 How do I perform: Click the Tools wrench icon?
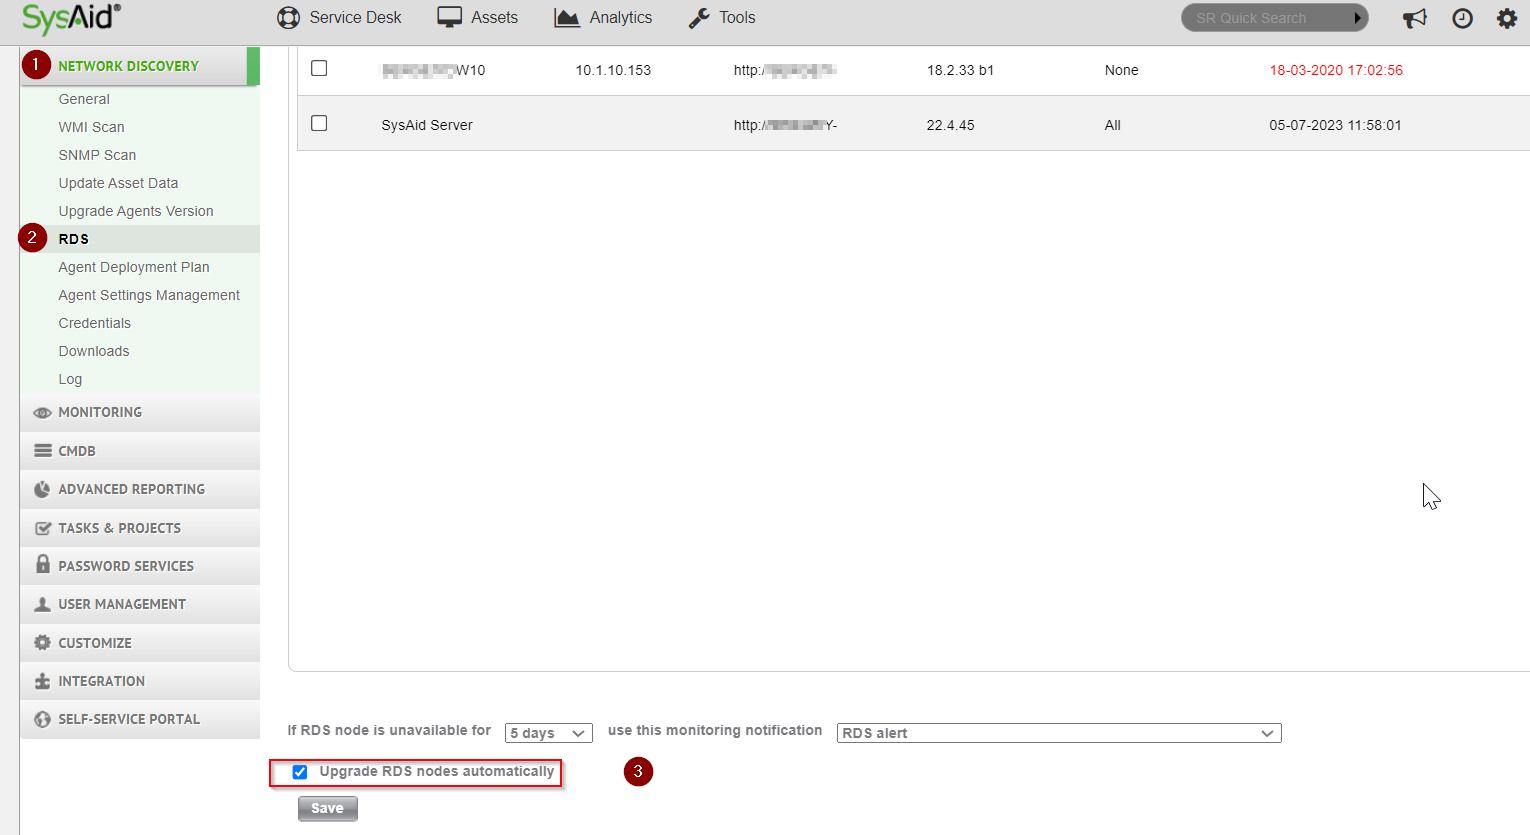point(700,18)
